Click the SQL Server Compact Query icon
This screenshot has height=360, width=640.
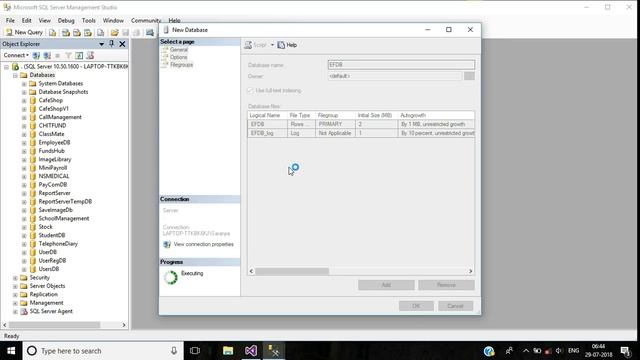[100, 32]
